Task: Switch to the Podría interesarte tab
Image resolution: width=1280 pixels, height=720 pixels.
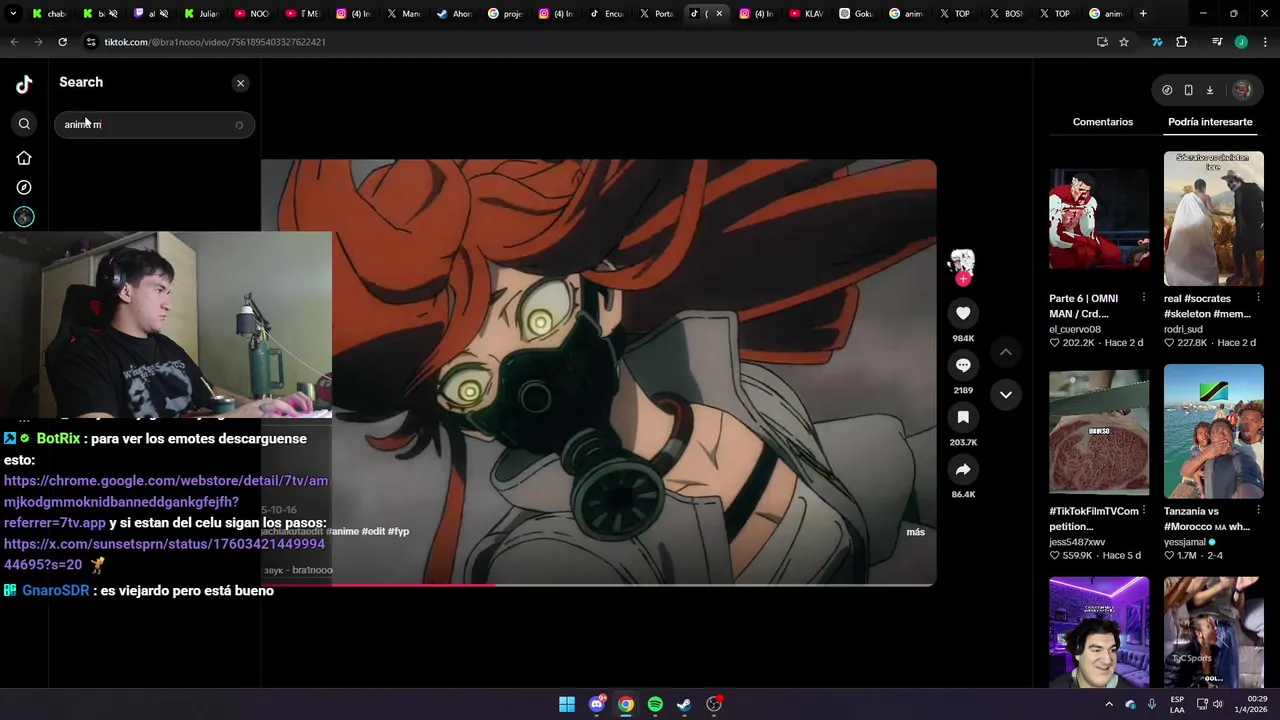Action: (x=1210, y=122)
